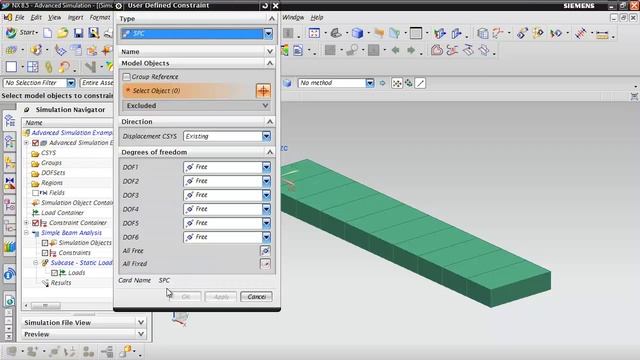Click the back arrow toolbar icon

click(395, 50)
